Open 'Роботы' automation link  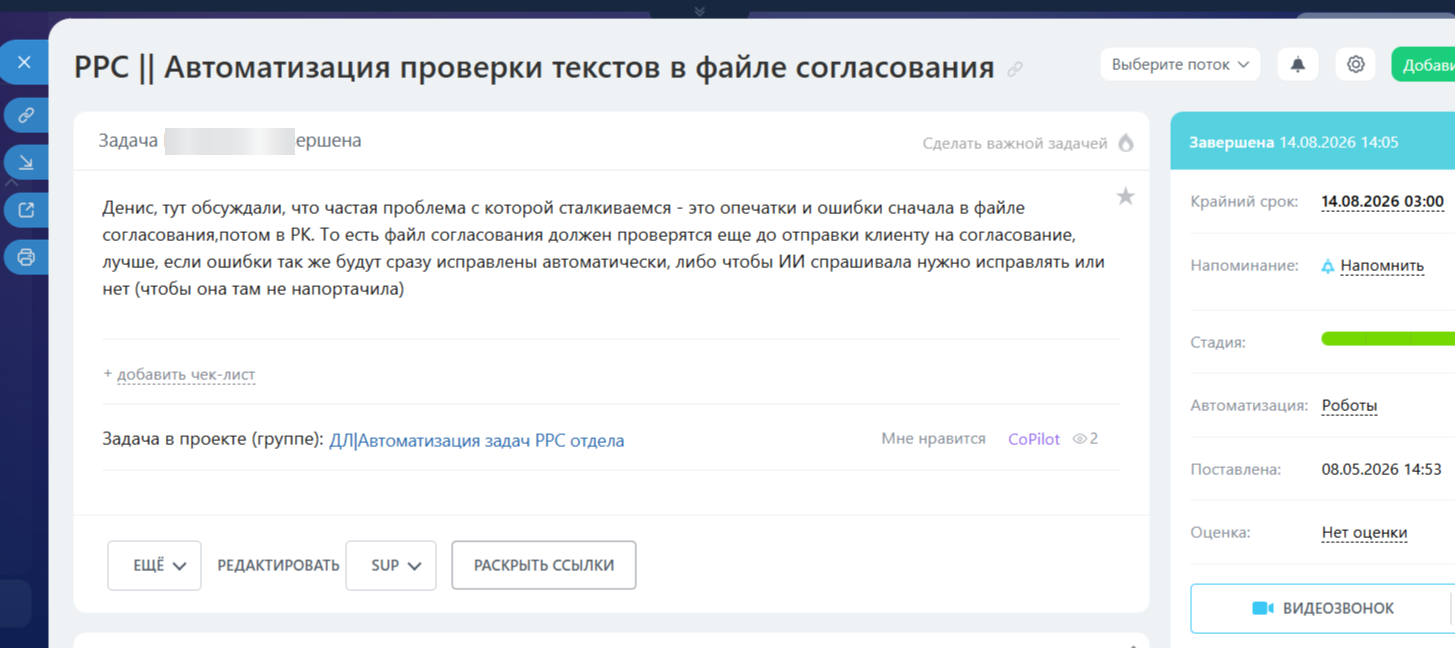coord(1349,406)
